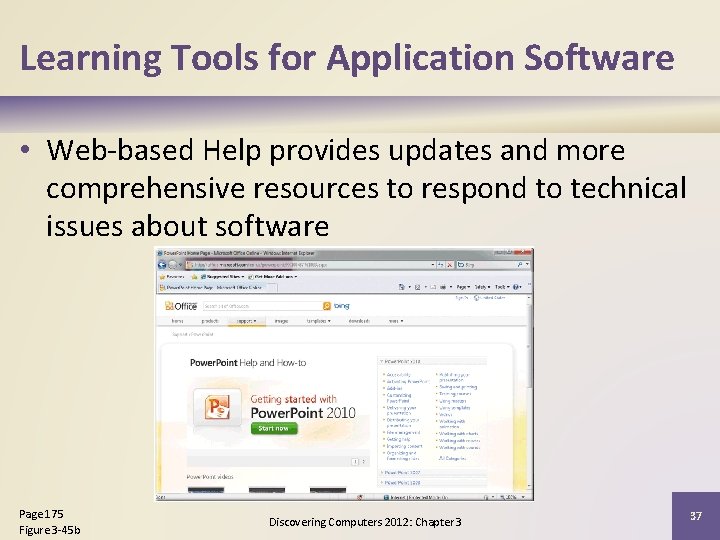Click the red Stop loading icon

point(450,265)
